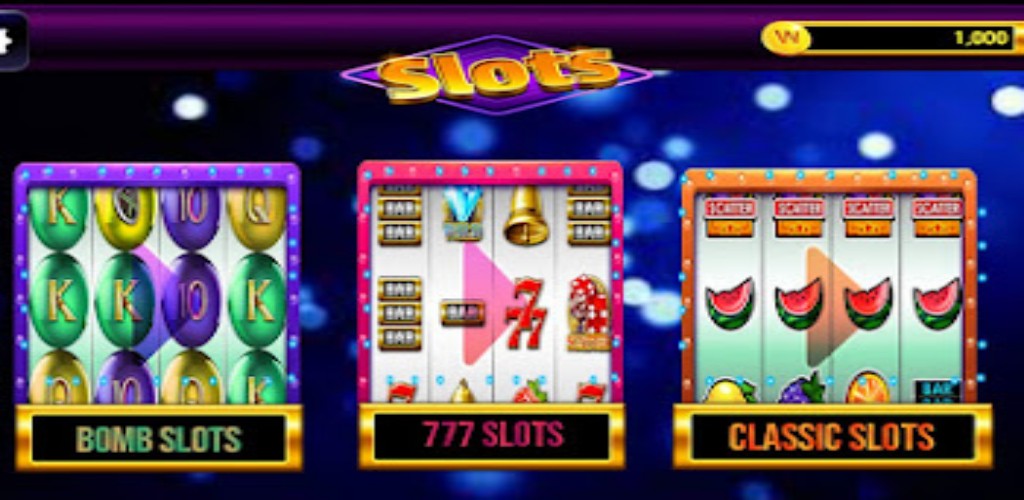
Task: Select the CLASSIC SLOTS label button
Action: [831, 437]
